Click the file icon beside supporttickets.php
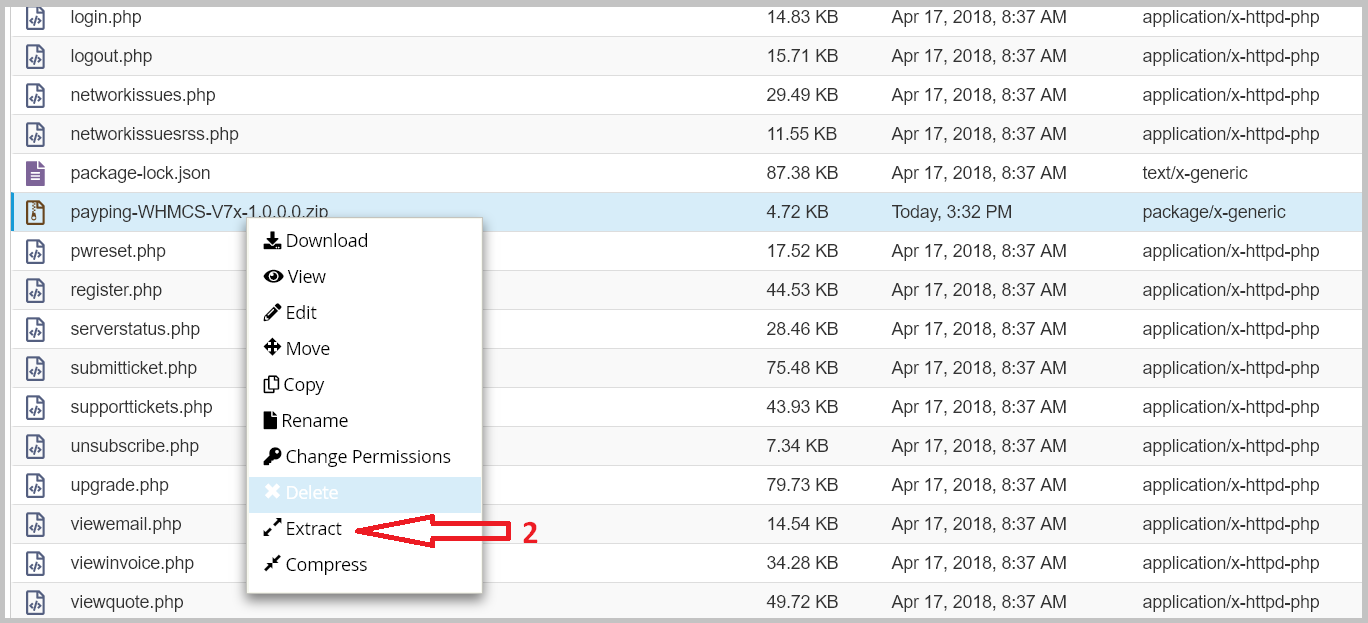1368x623 pixels. coord(35,408)
